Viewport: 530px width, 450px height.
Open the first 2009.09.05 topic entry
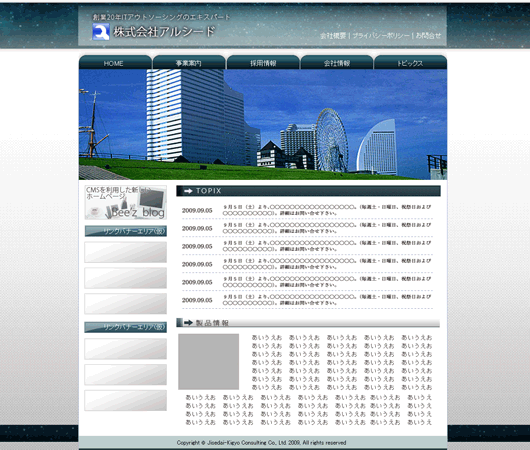307,210
